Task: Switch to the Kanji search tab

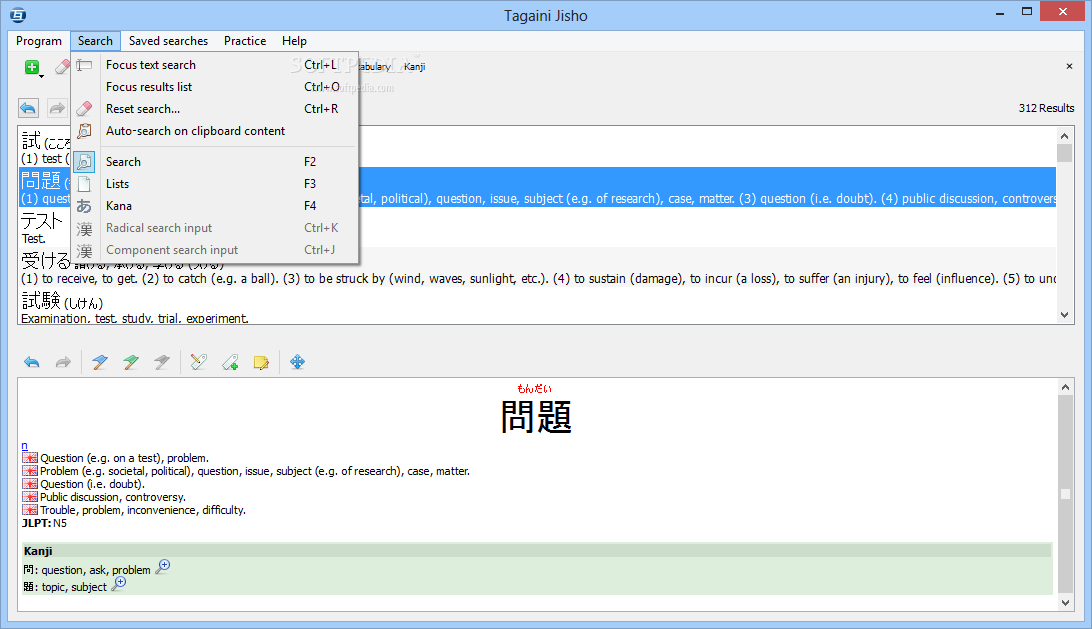Action: coord(414,67)
